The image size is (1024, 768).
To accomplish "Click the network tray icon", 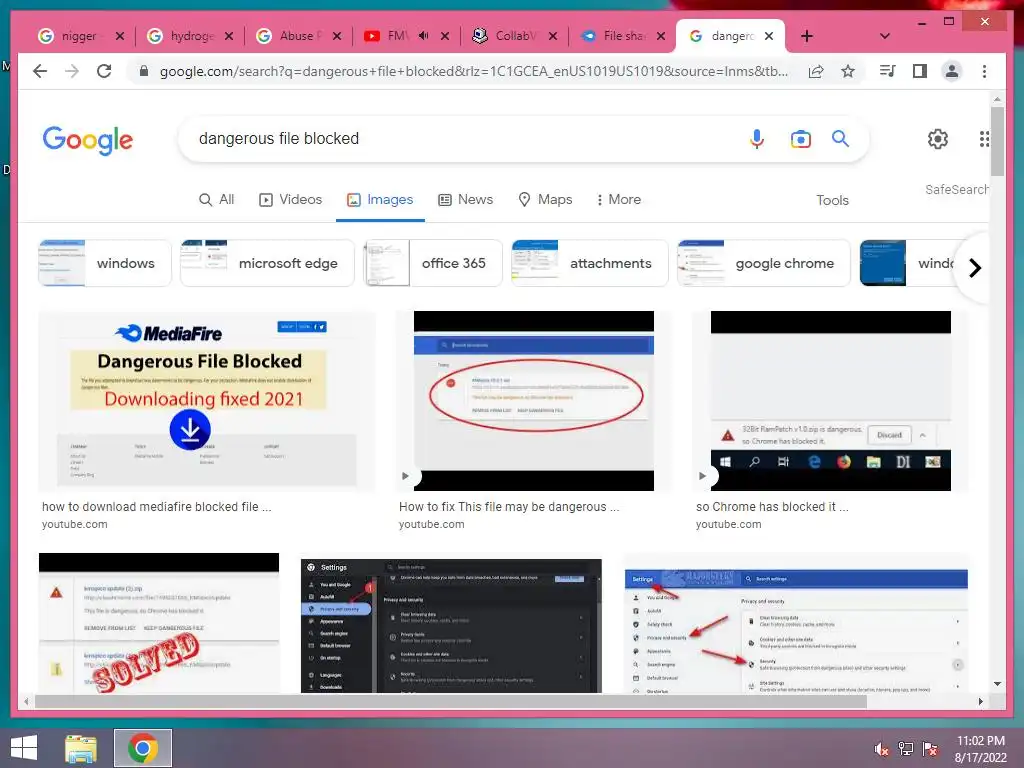I will (x=906, y=748).
